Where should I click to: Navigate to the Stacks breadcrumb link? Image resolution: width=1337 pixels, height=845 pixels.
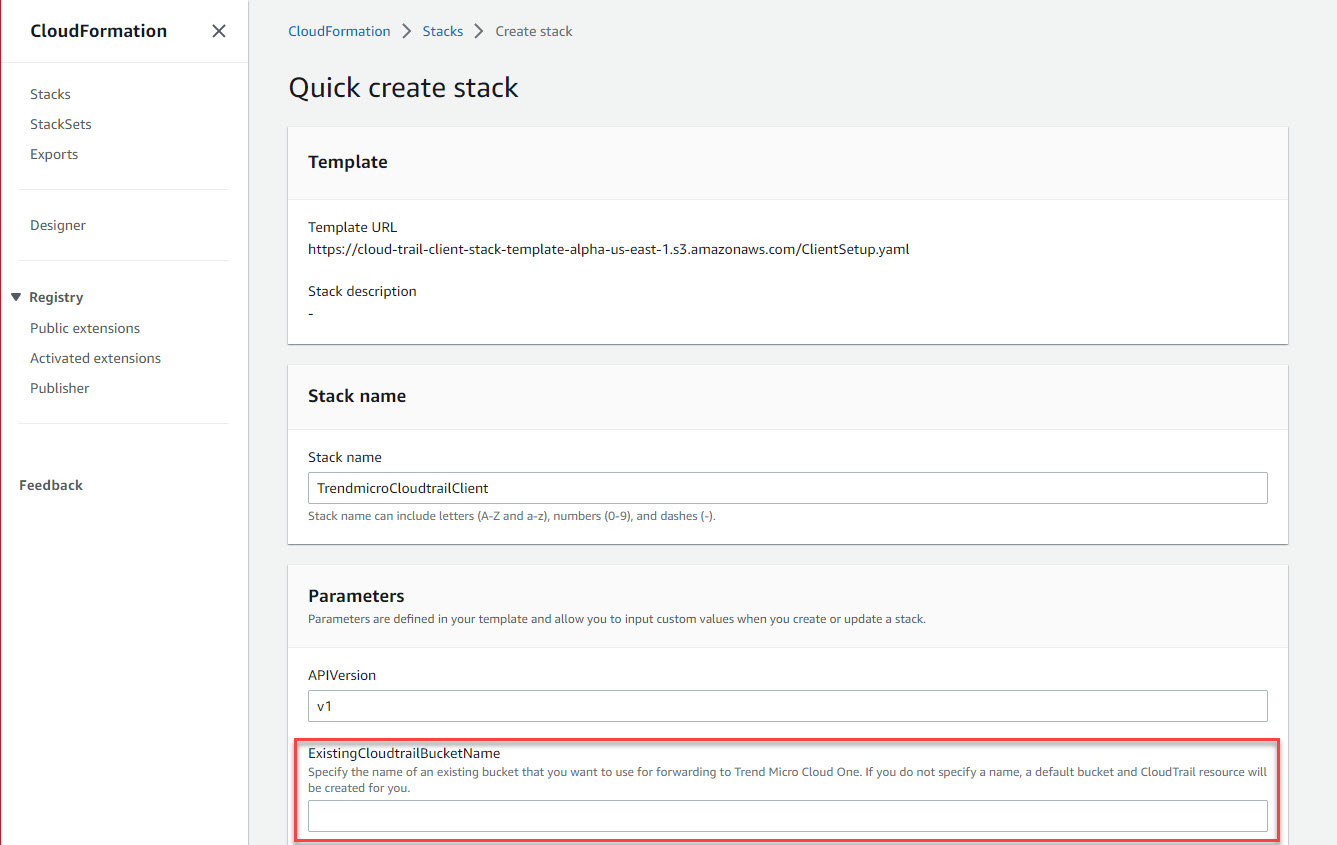coord(442,31)
